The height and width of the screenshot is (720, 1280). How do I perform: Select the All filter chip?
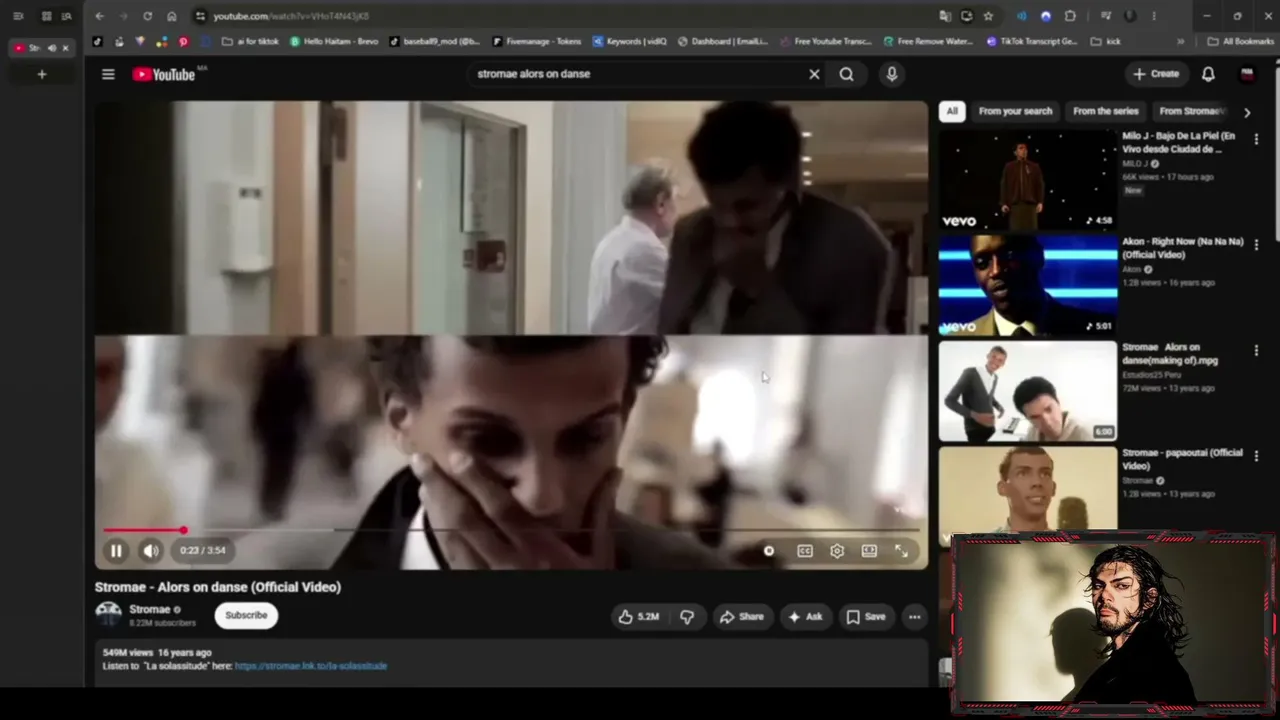(x=952, y=111)
